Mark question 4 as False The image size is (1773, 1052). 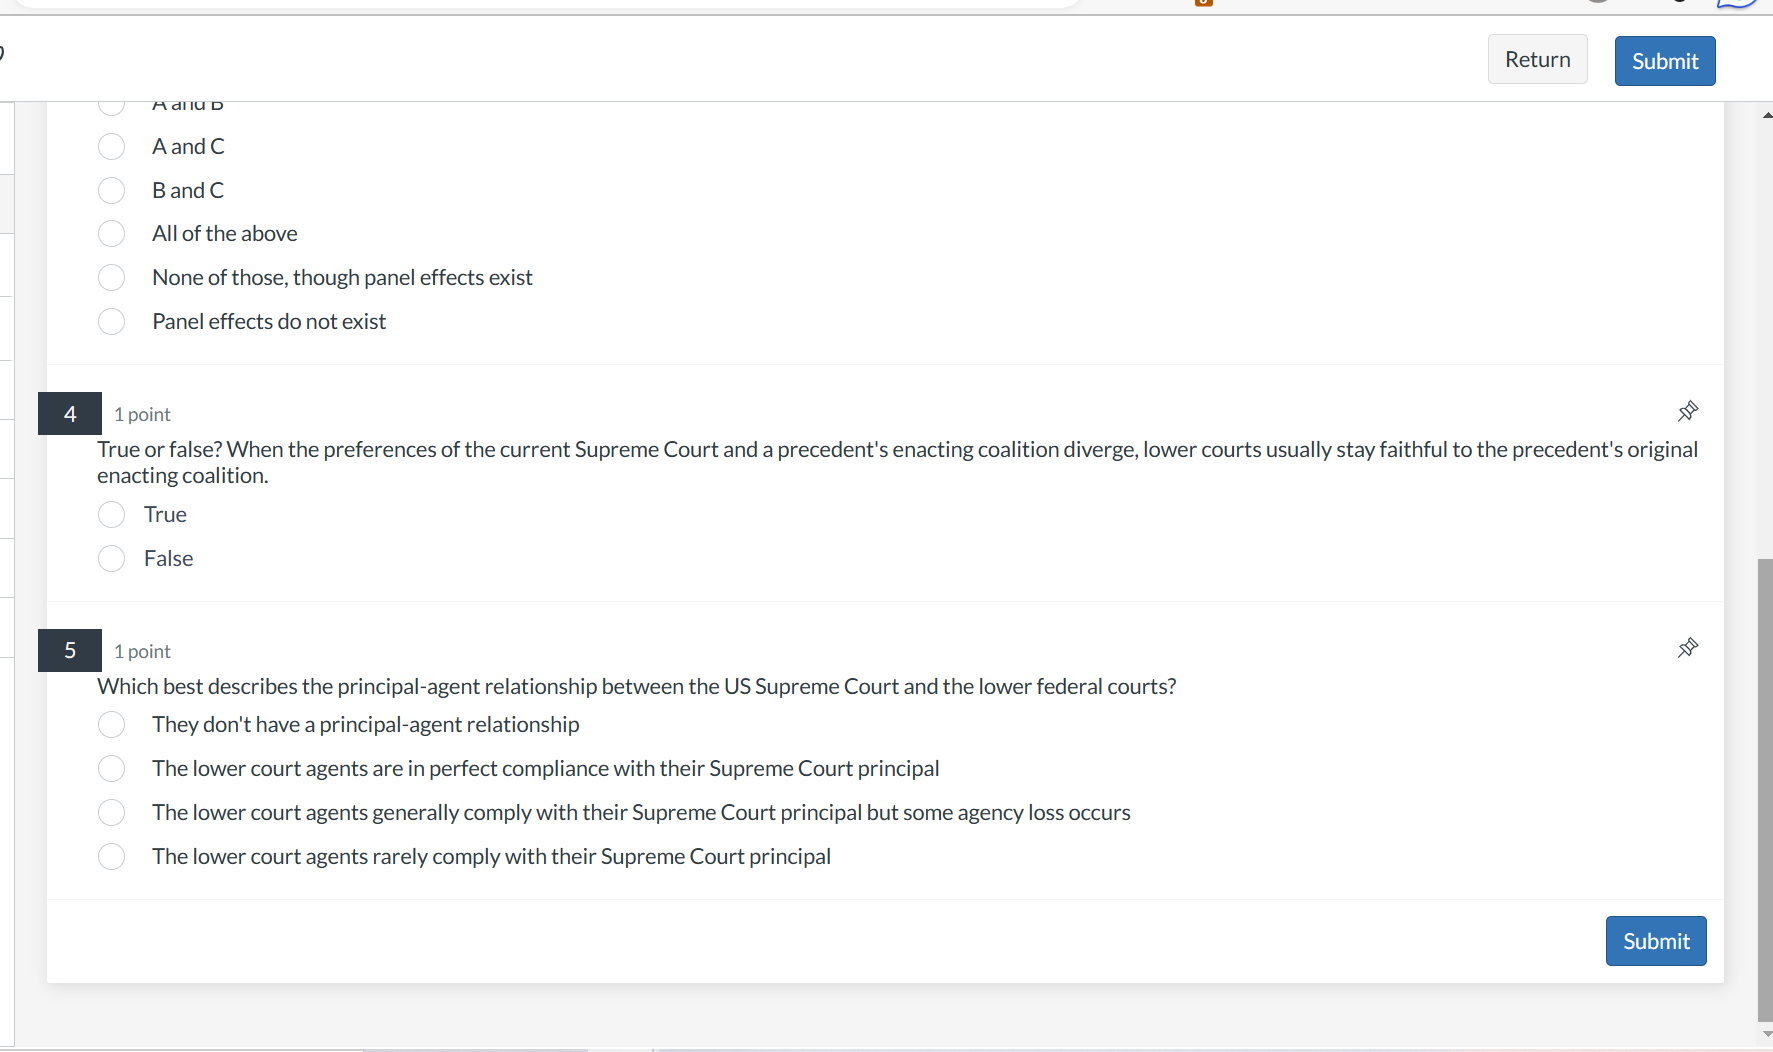point(112,558)
